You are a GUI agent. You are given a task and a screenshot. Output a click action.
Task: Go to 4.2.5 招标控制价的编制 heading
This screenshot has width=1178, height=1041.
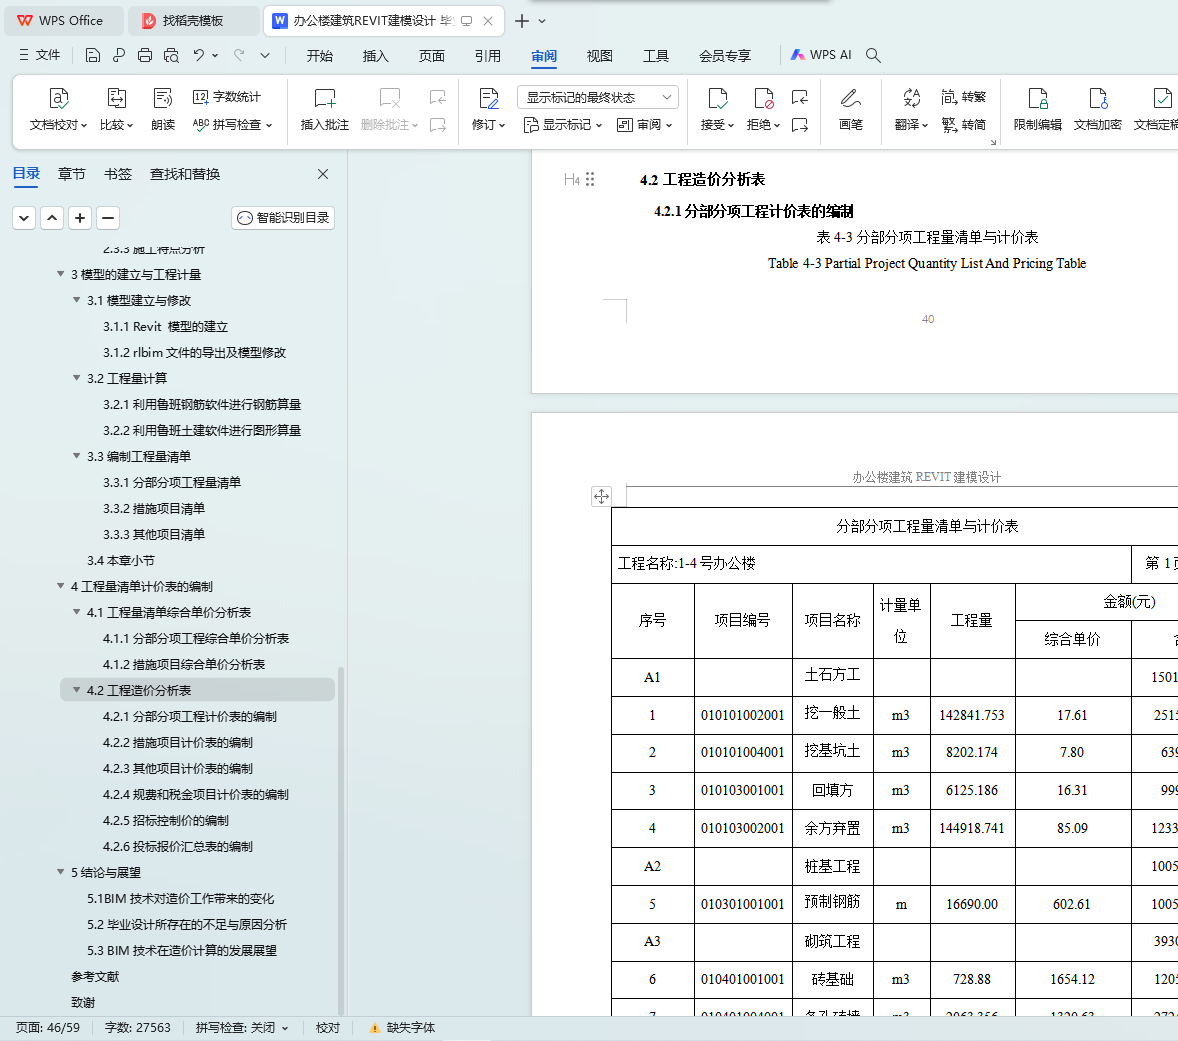click(x=165, y=820)
